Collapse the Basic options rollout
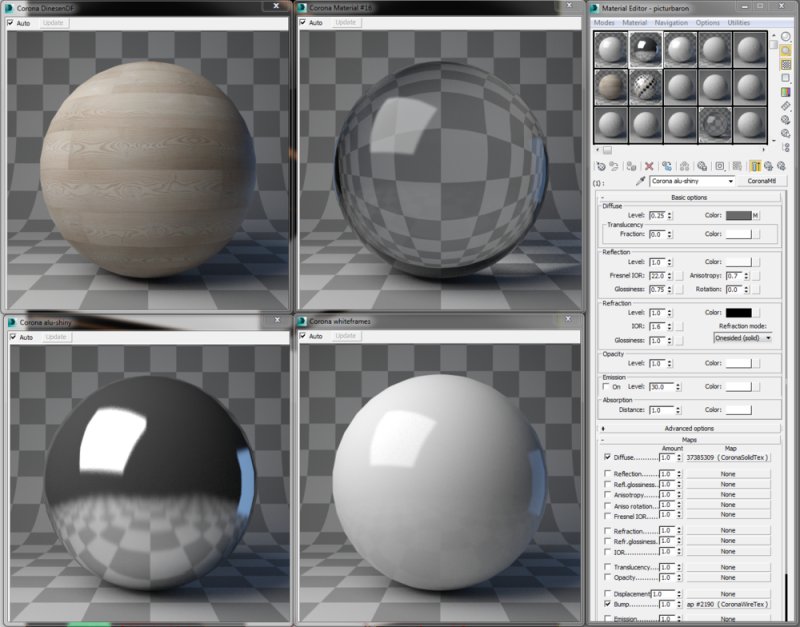This screenshot has width=800, height=627. (x=690, y=197)
